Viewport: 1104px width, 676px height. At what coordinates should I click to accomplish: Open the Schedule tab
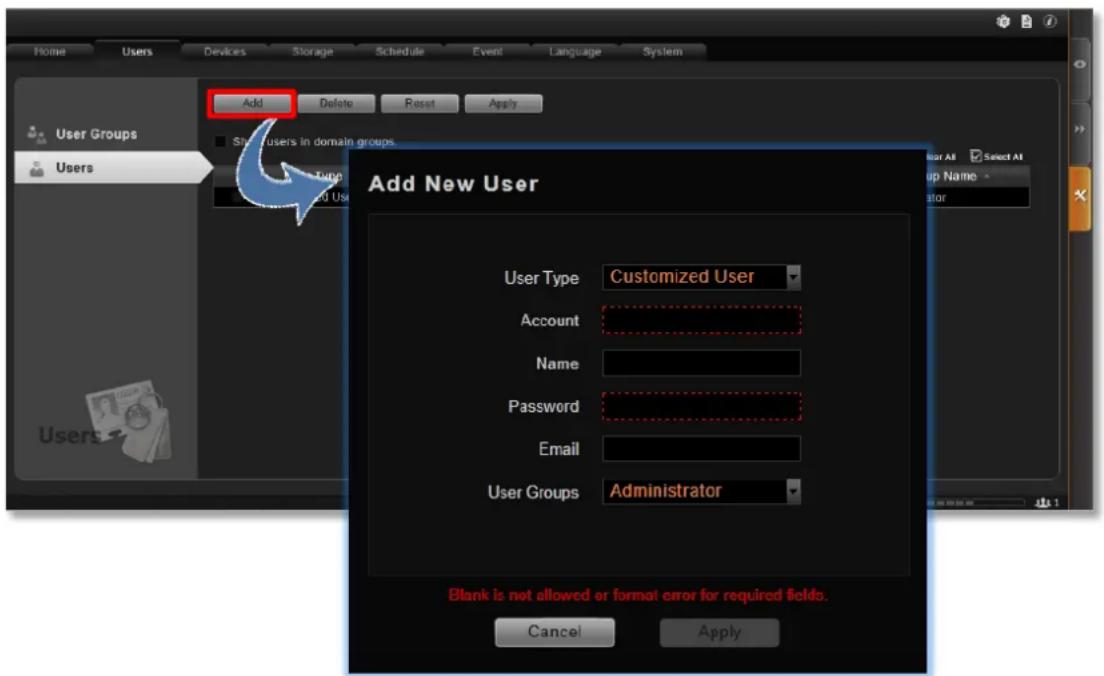[400, 51]
